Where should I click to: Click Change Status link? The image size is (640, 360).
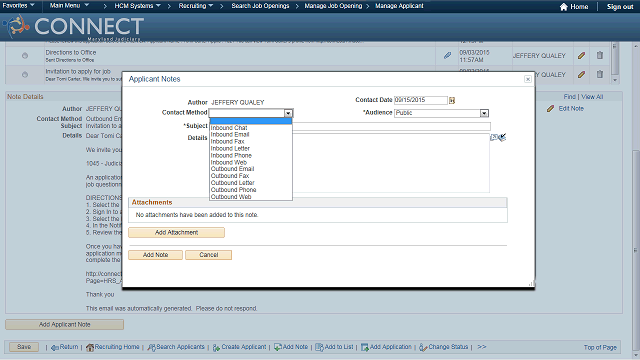tap(443, 347)
